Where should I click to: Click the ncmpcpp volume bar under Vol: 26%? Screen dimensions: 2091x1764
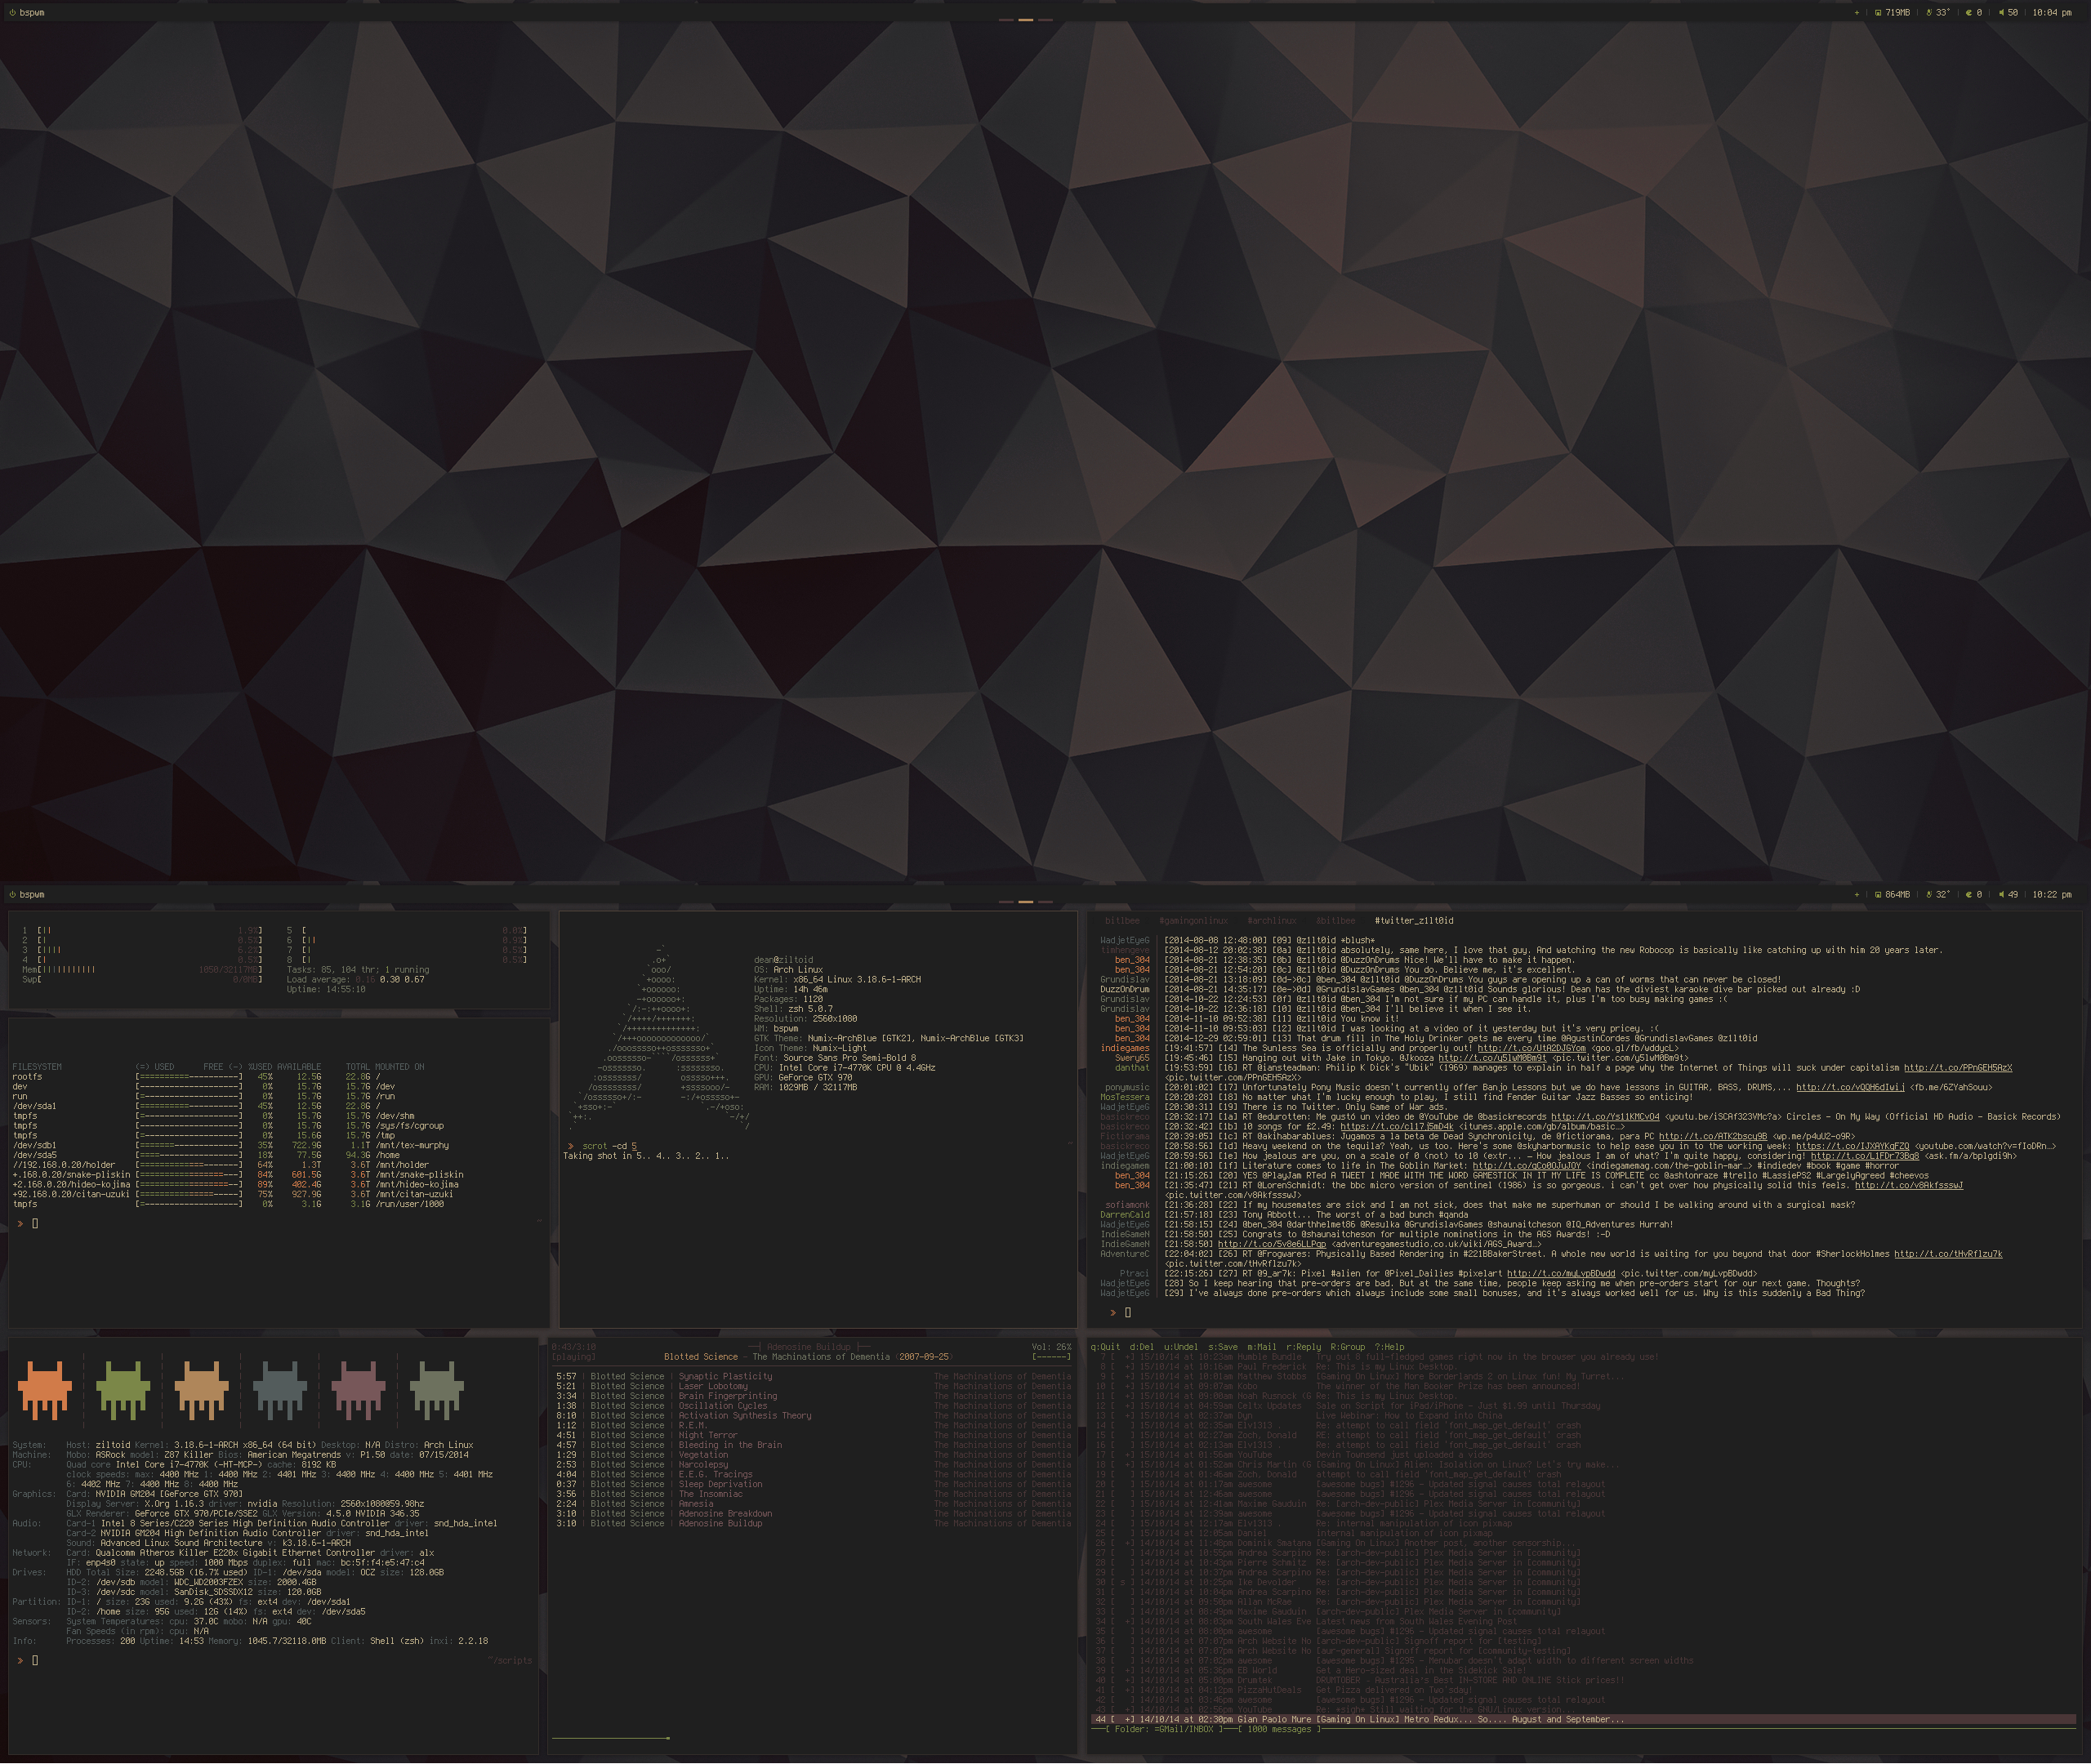click(x=1051, y=1357)
